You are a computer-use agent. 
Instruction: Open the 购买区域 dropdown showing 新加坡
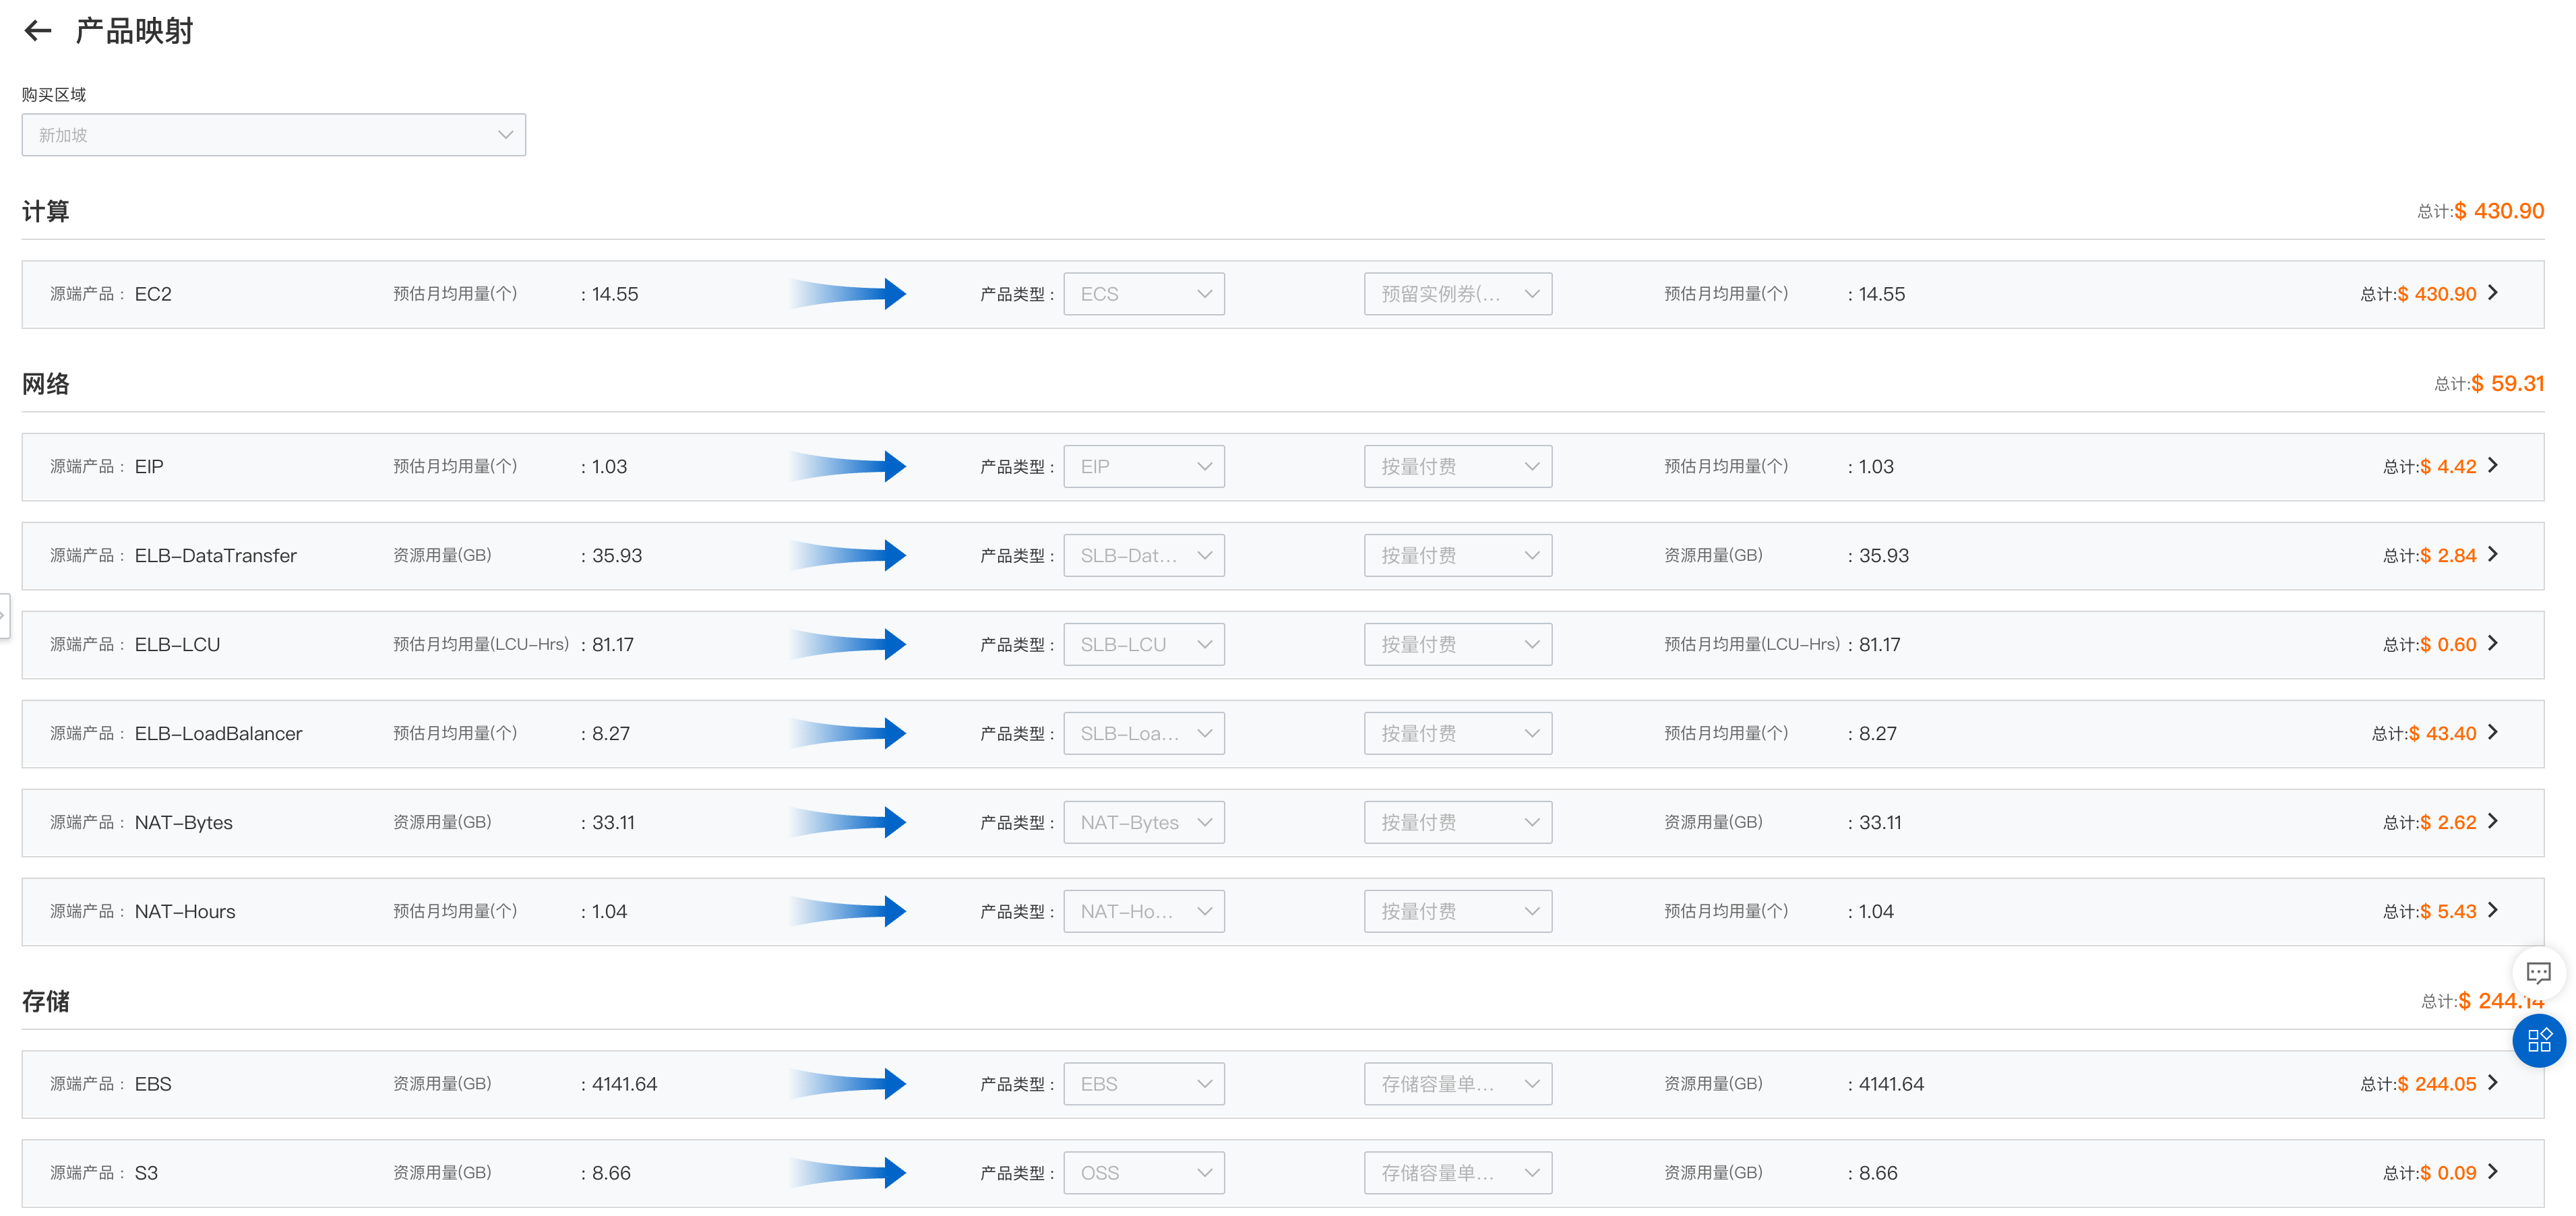tap(274, 135)
